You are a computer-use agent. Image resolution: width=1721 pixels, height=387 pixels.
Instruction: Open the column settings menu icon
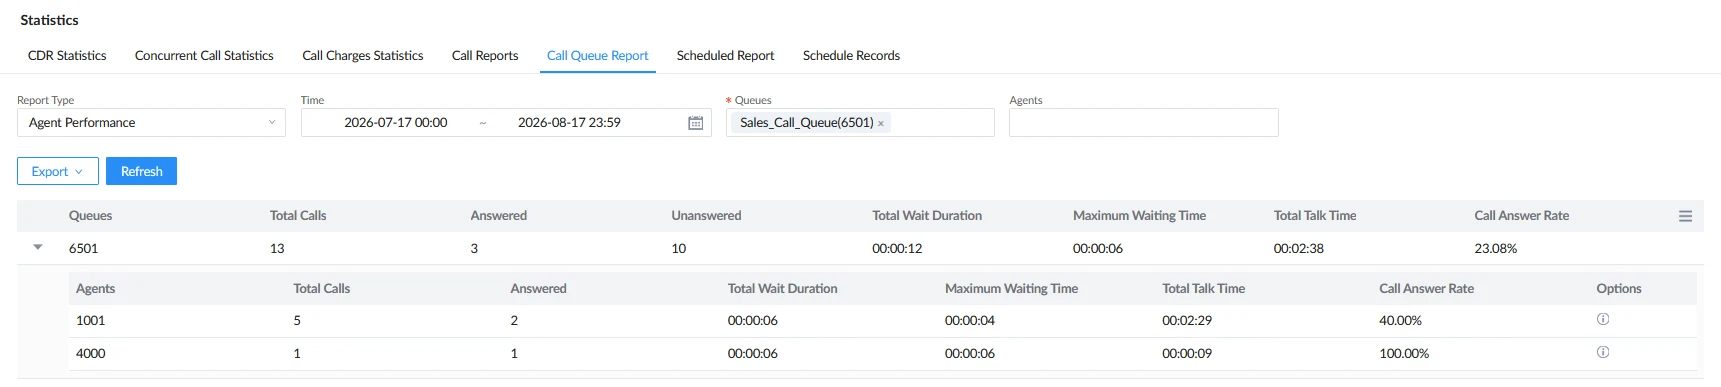pos(1685,216)
